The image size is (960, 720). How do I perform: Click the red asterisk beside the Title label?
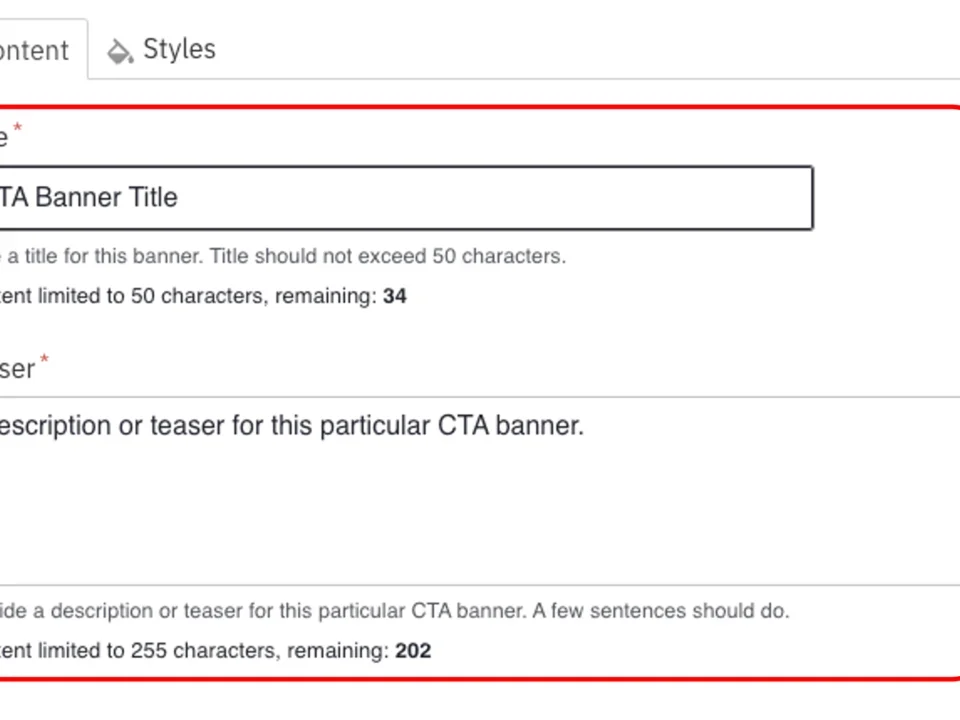[17, 128]
